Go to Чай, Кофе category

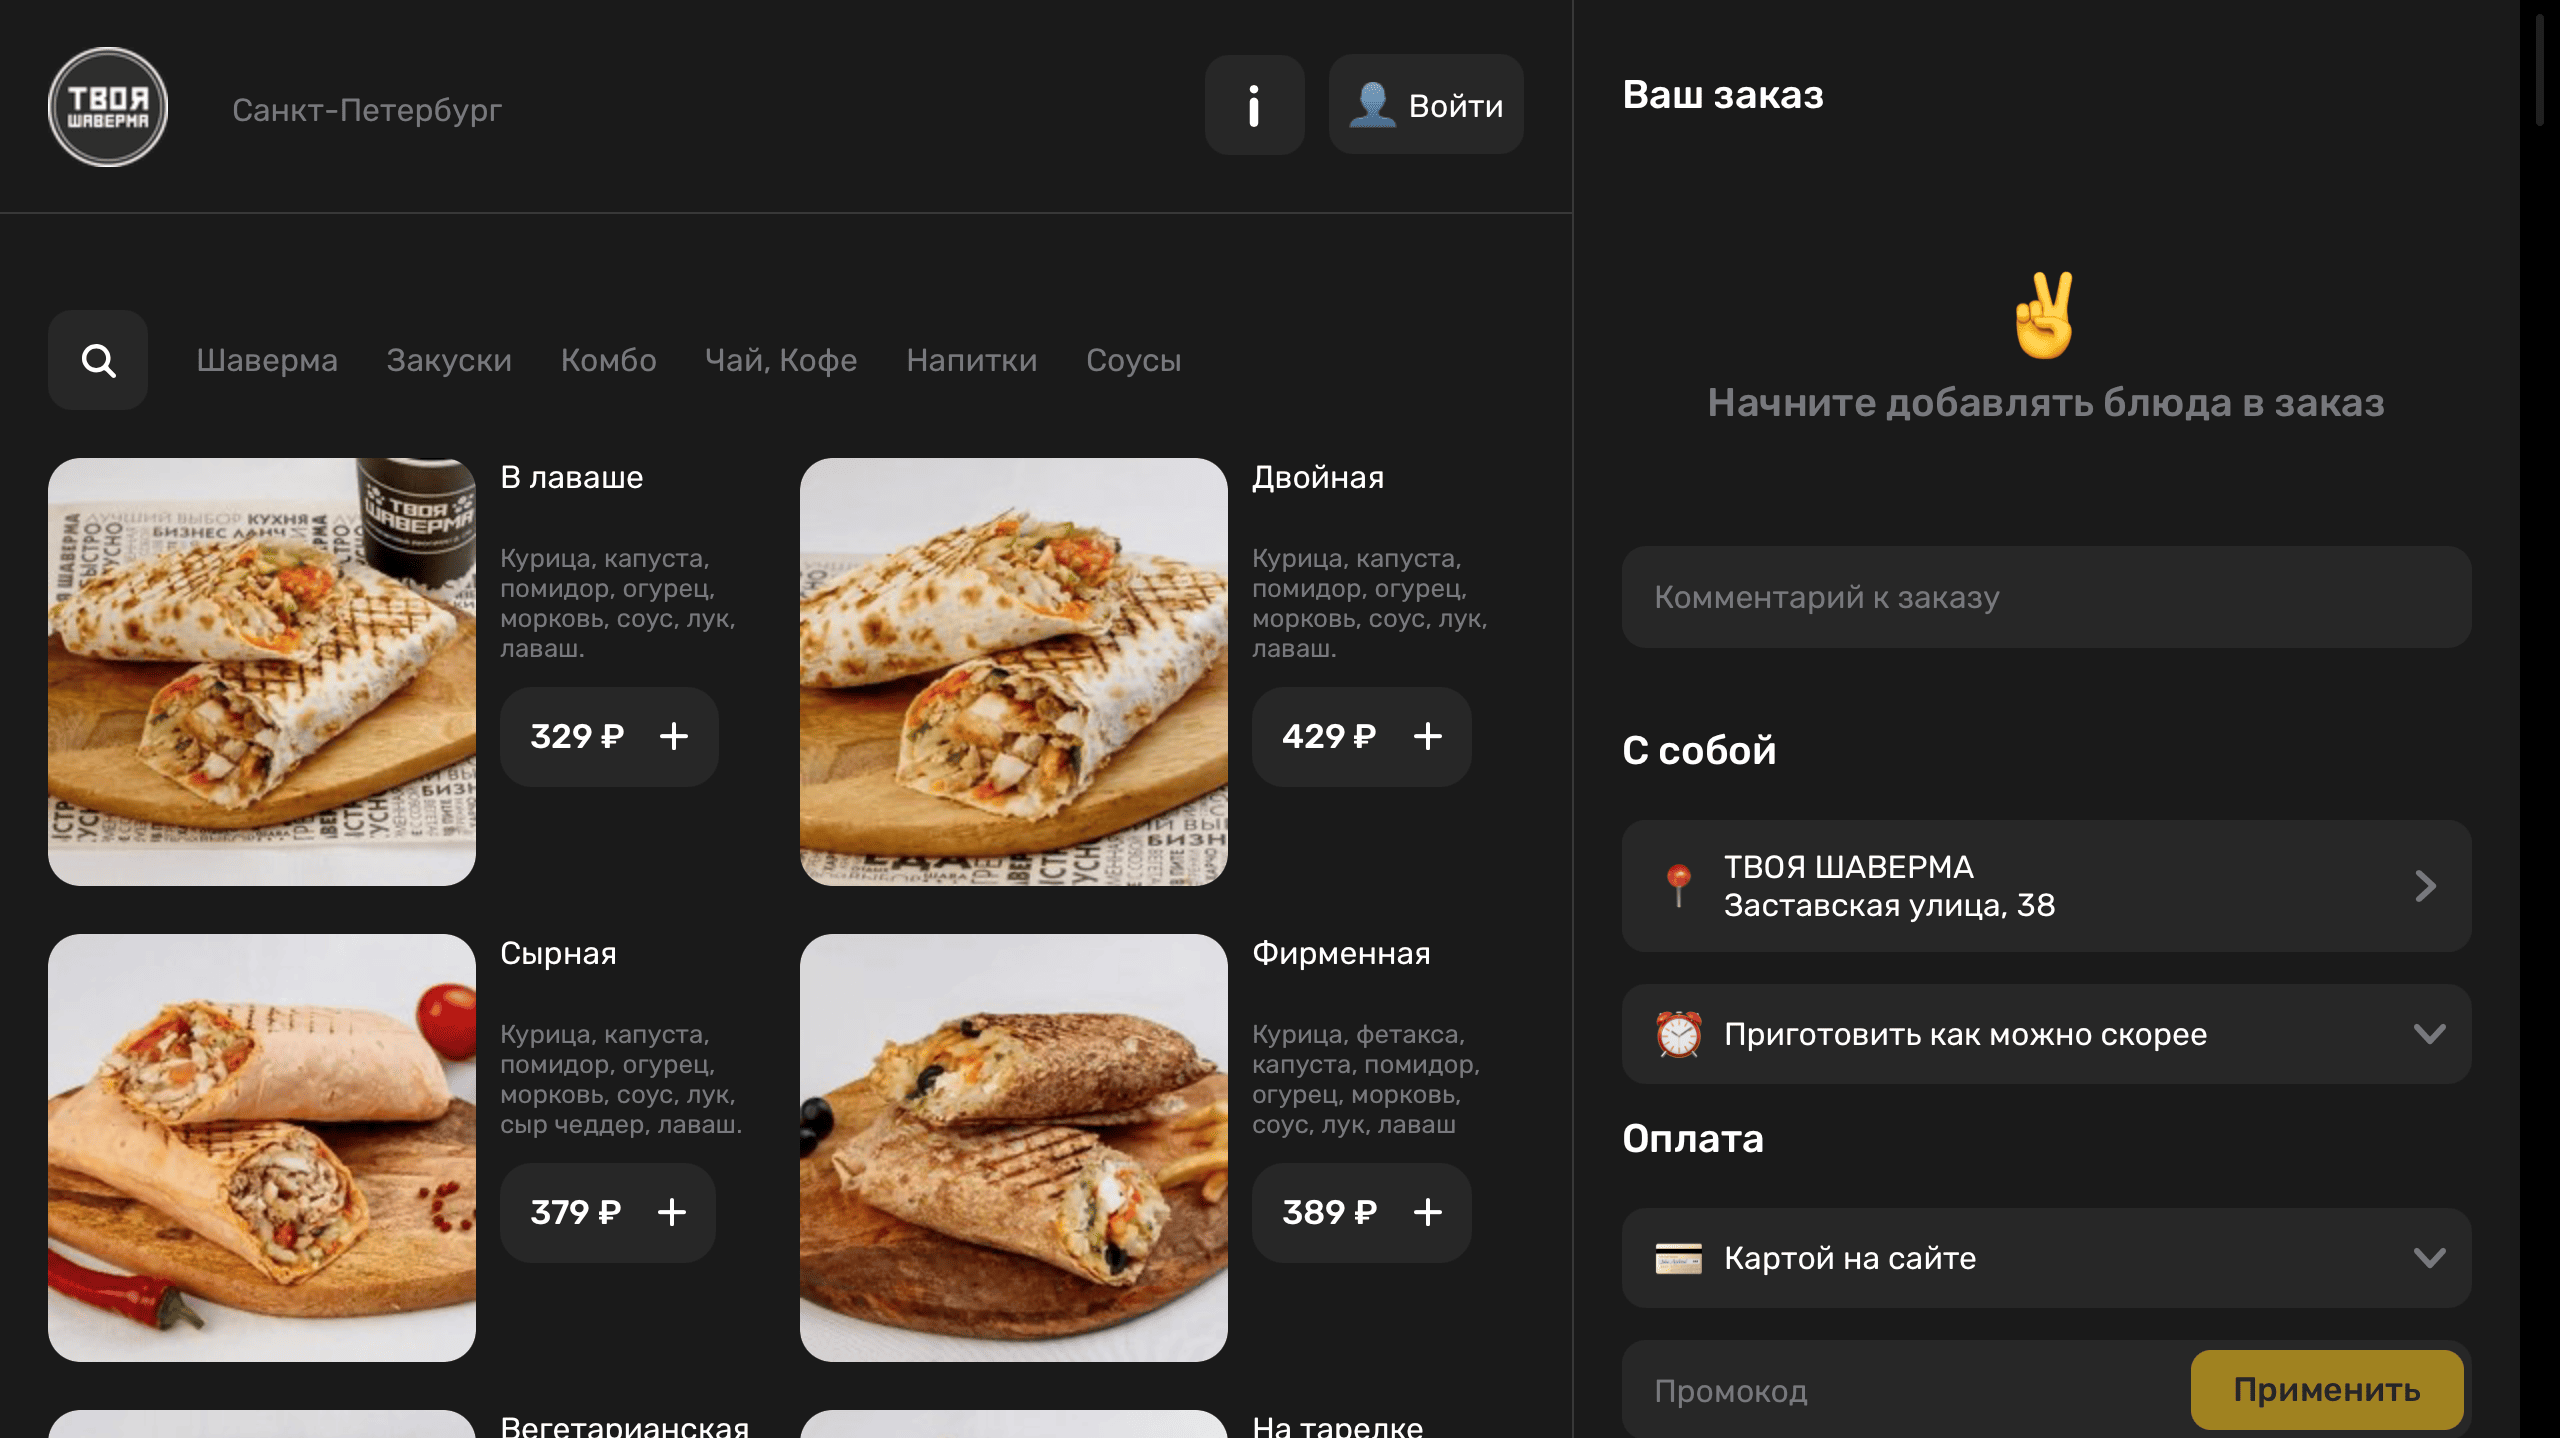tap(781, 360)
